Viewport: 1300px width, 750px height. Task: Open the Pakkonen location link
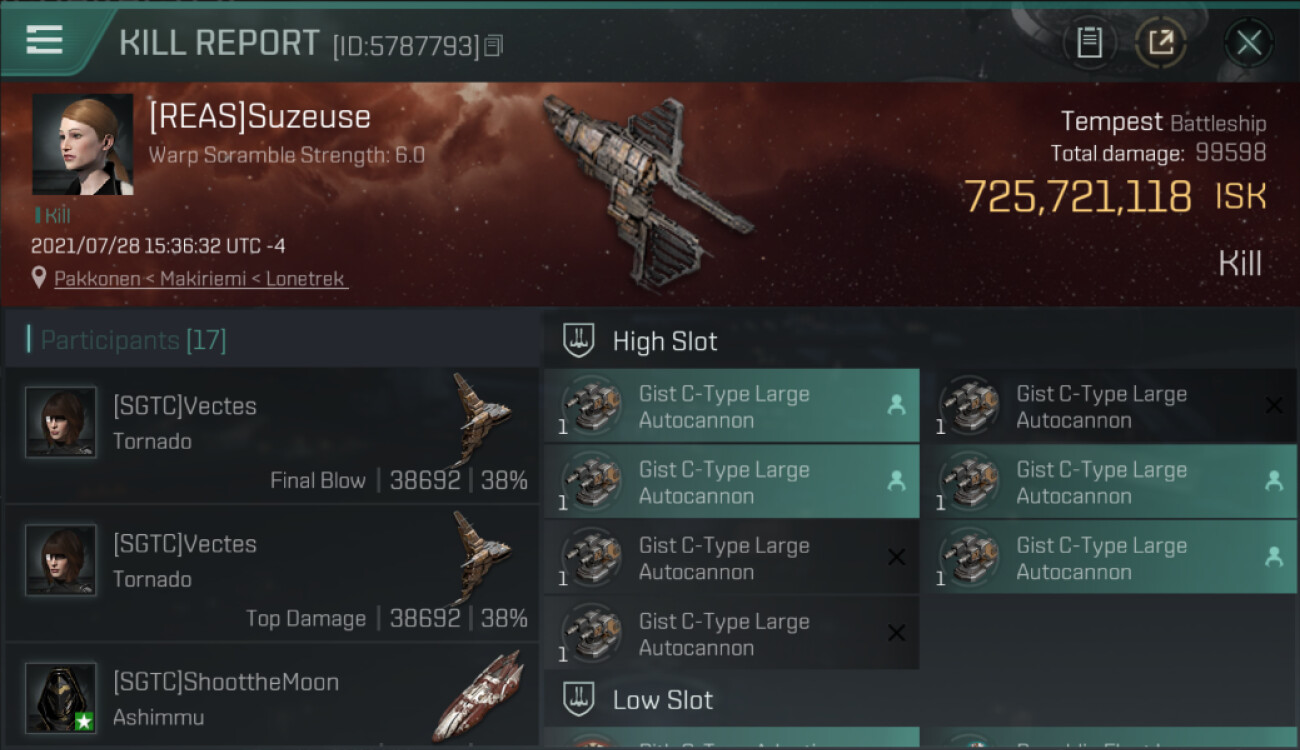tap(200, 279)
